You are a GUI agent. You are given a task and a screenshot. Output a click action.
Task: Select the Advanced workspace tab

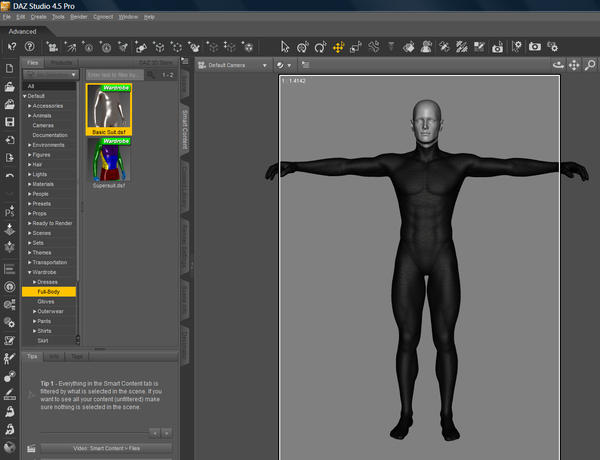(22, 31)
